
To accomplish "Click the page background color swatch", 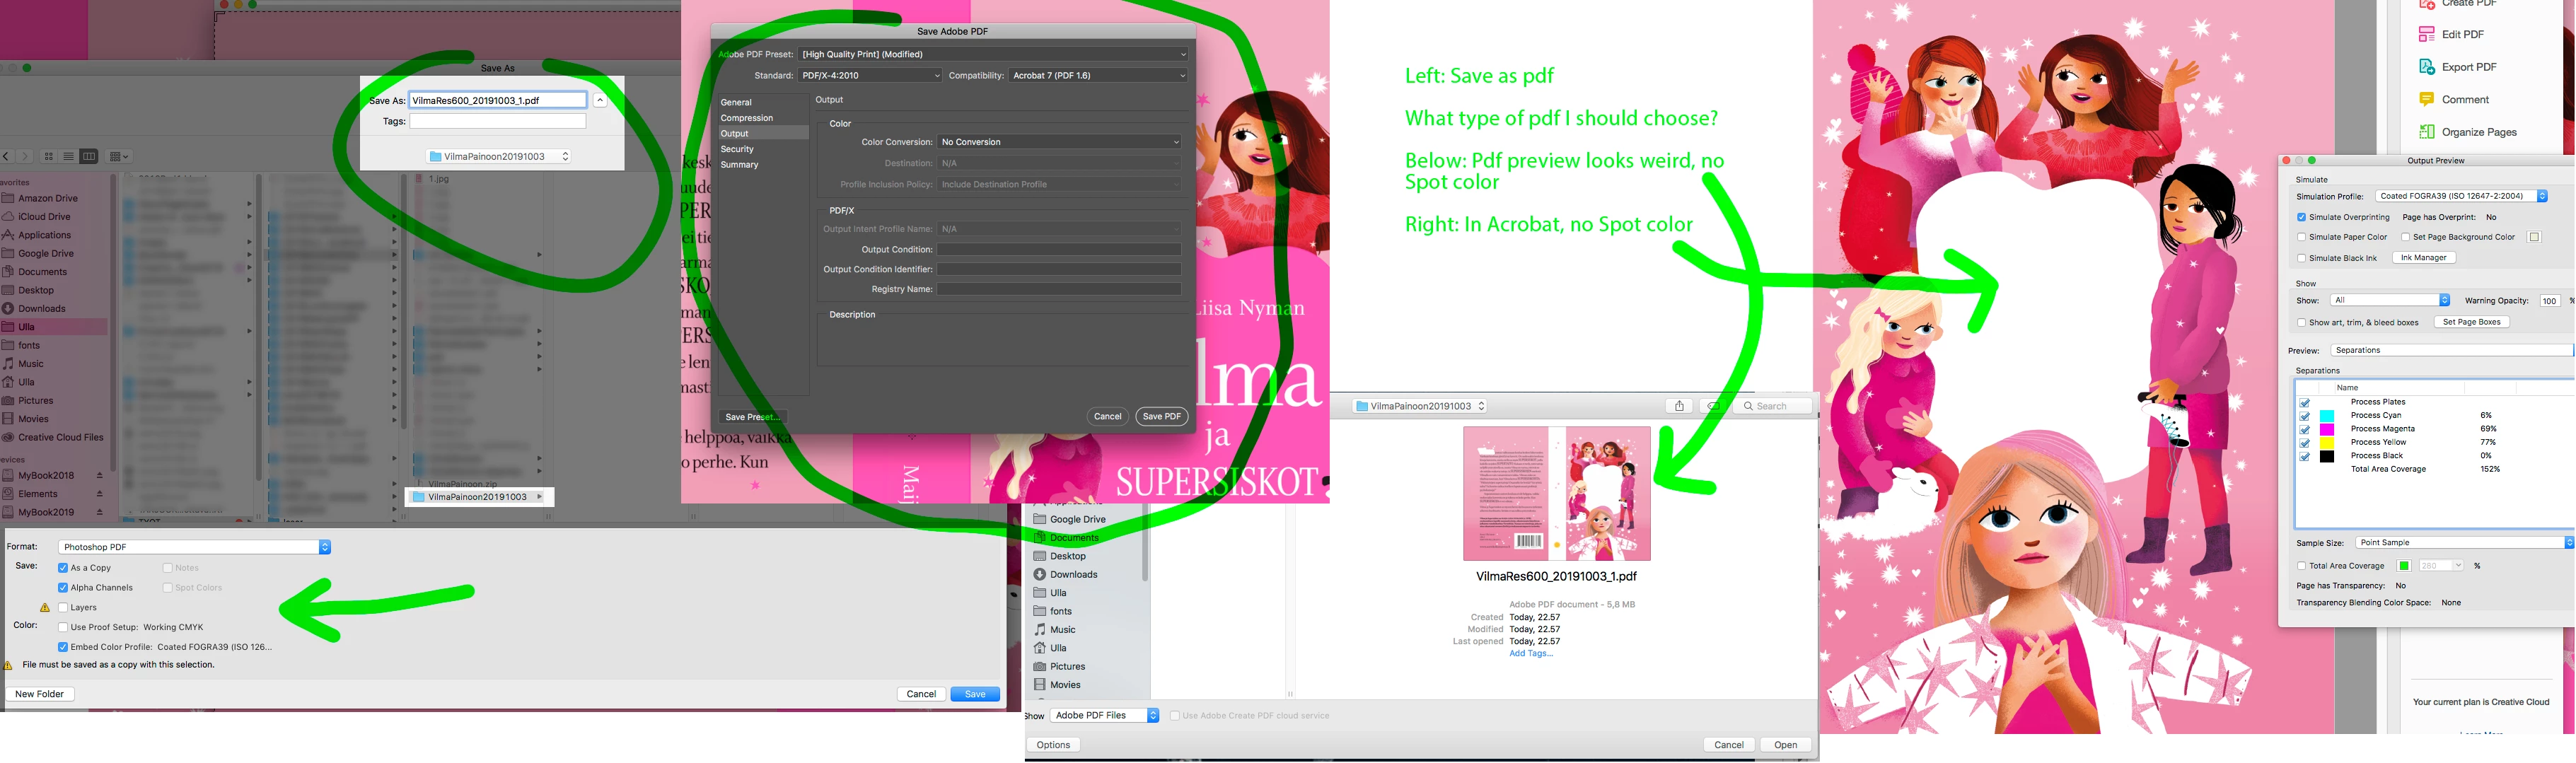I will [x=2534, y=237].
